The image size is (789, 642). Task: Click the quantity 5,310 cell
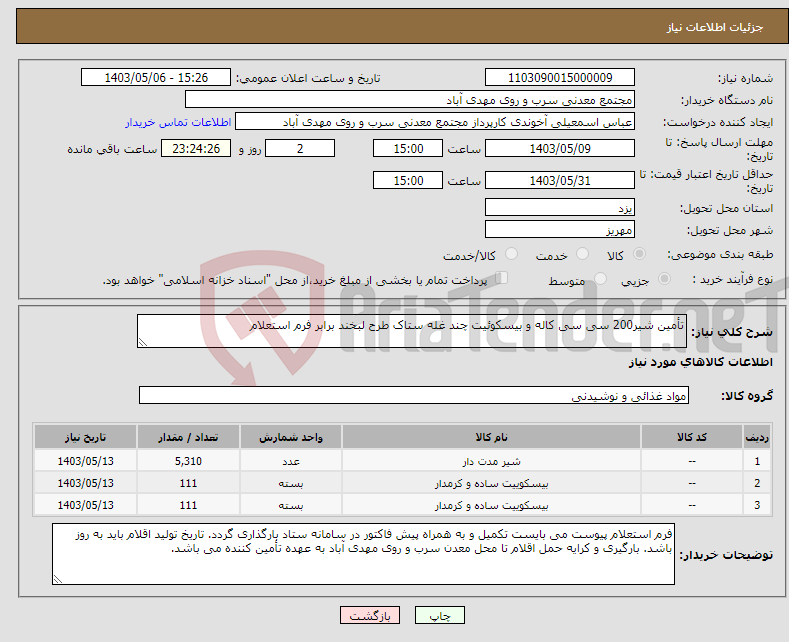click(188, 461)
